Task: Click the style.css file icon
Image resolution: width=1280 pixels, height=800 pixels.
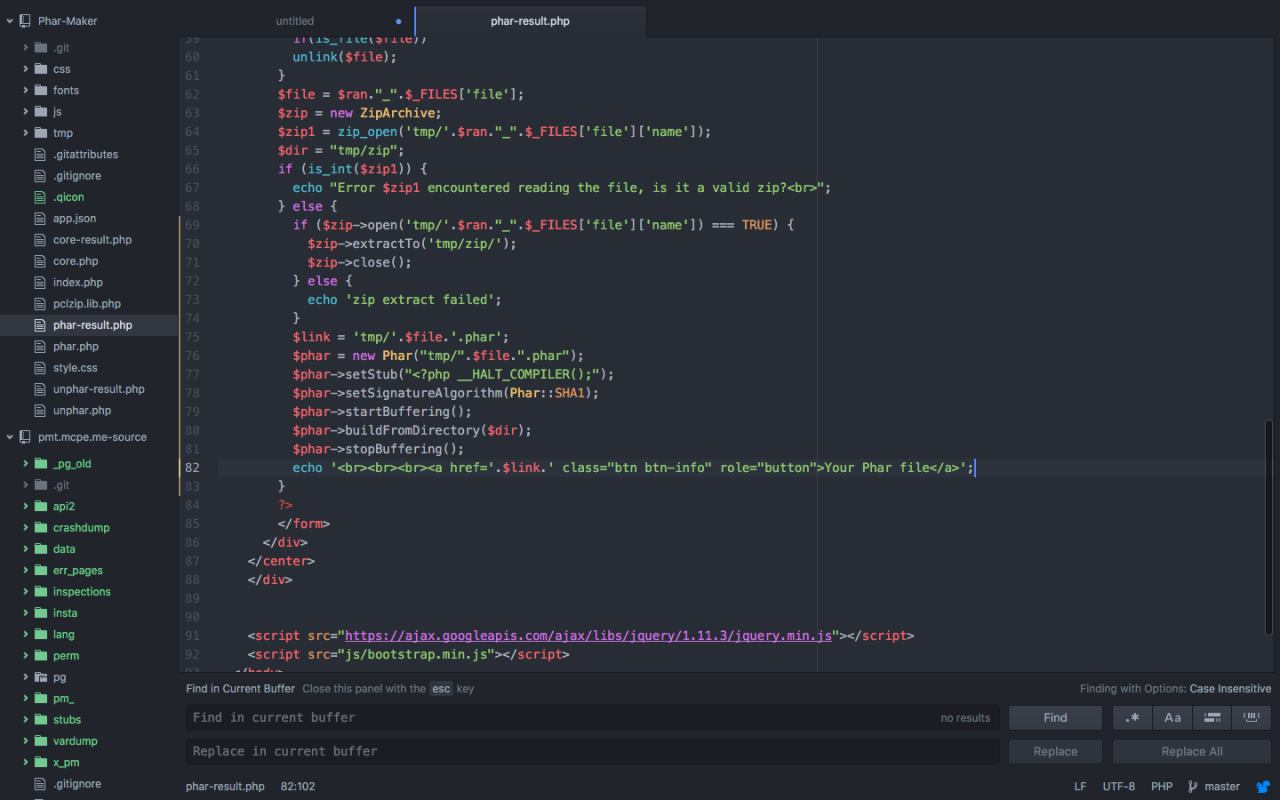Action: click(x=41, y=368)
